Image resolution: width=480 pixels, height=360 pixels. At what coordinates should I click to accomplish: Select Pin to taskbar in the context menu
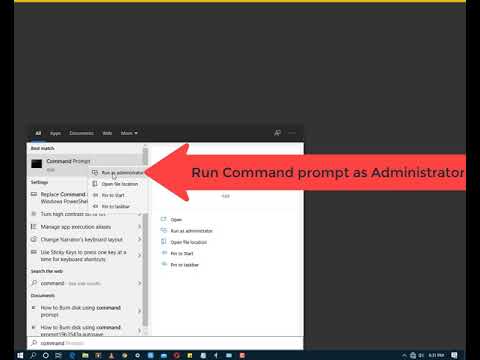coord(118,207)
